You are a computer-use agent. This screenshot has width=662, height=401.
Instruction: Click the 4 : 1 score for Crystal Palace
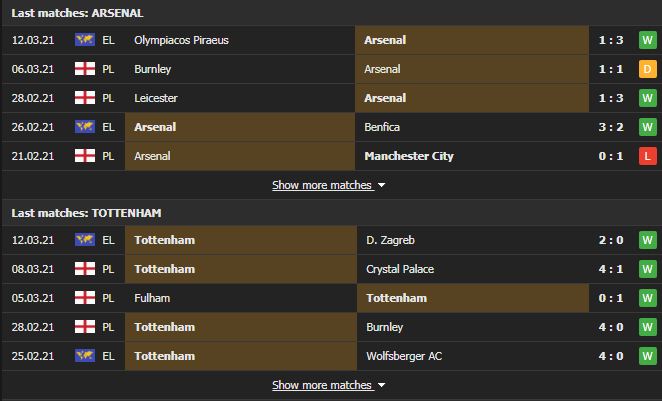(611, 269)
